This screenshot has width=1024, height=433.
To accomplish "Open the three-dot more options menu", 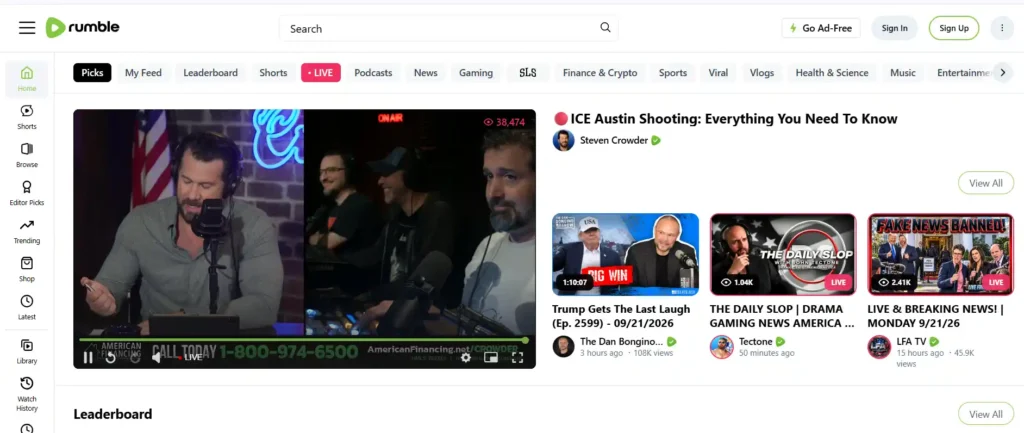I will tap(1002, 28).
